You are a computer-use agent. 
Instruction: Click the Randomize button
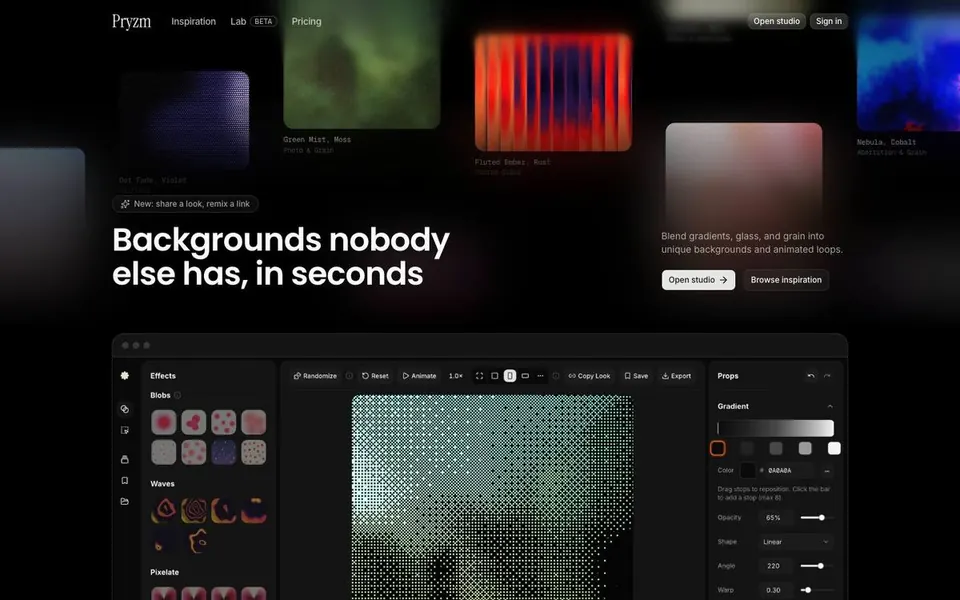pos(315,376)
